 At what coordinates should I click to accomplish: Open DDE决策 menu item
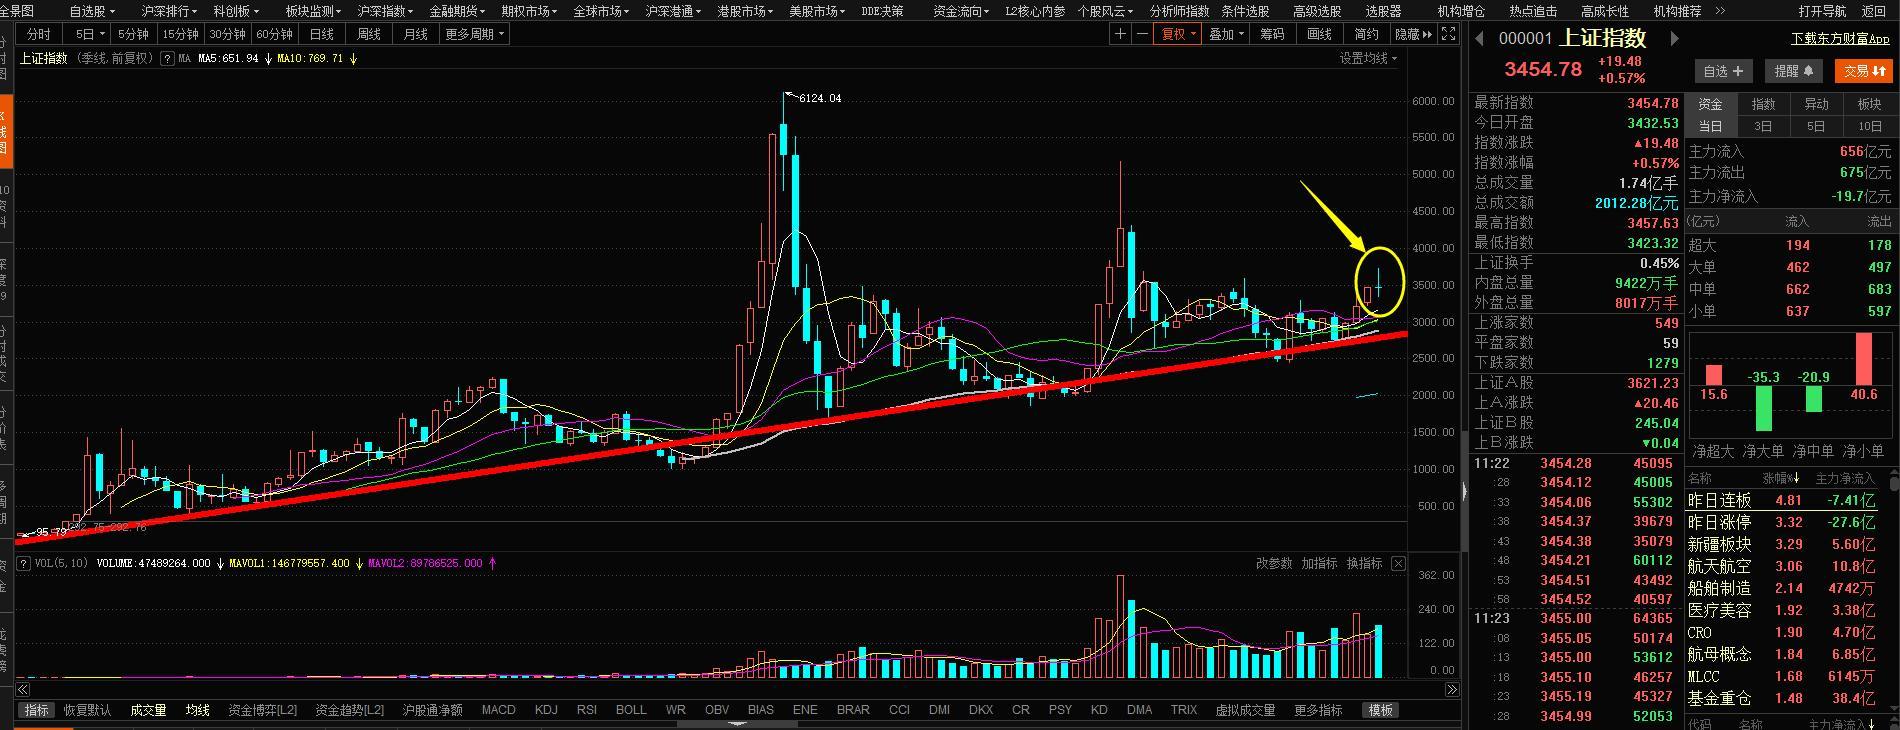(x=882, y=11)
